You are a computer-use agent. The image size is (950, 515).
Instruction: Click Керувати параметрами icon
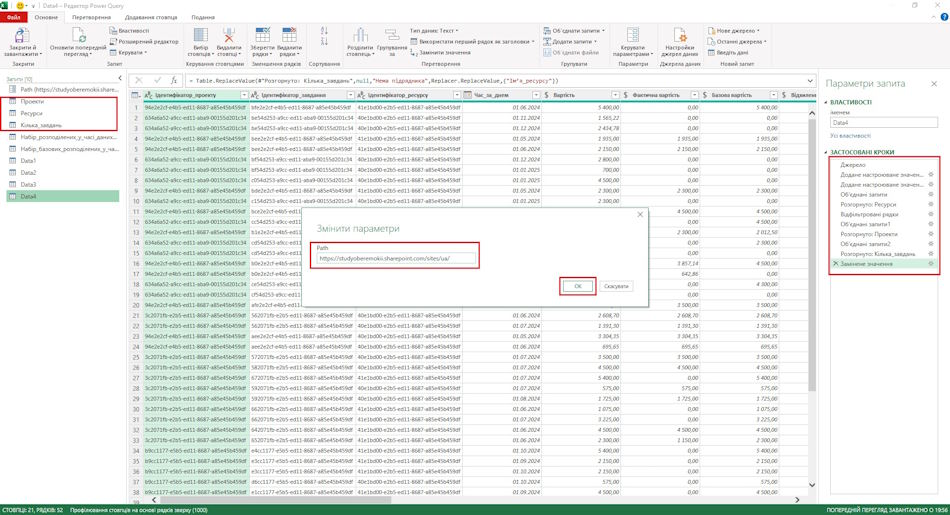tap(633, 35)
